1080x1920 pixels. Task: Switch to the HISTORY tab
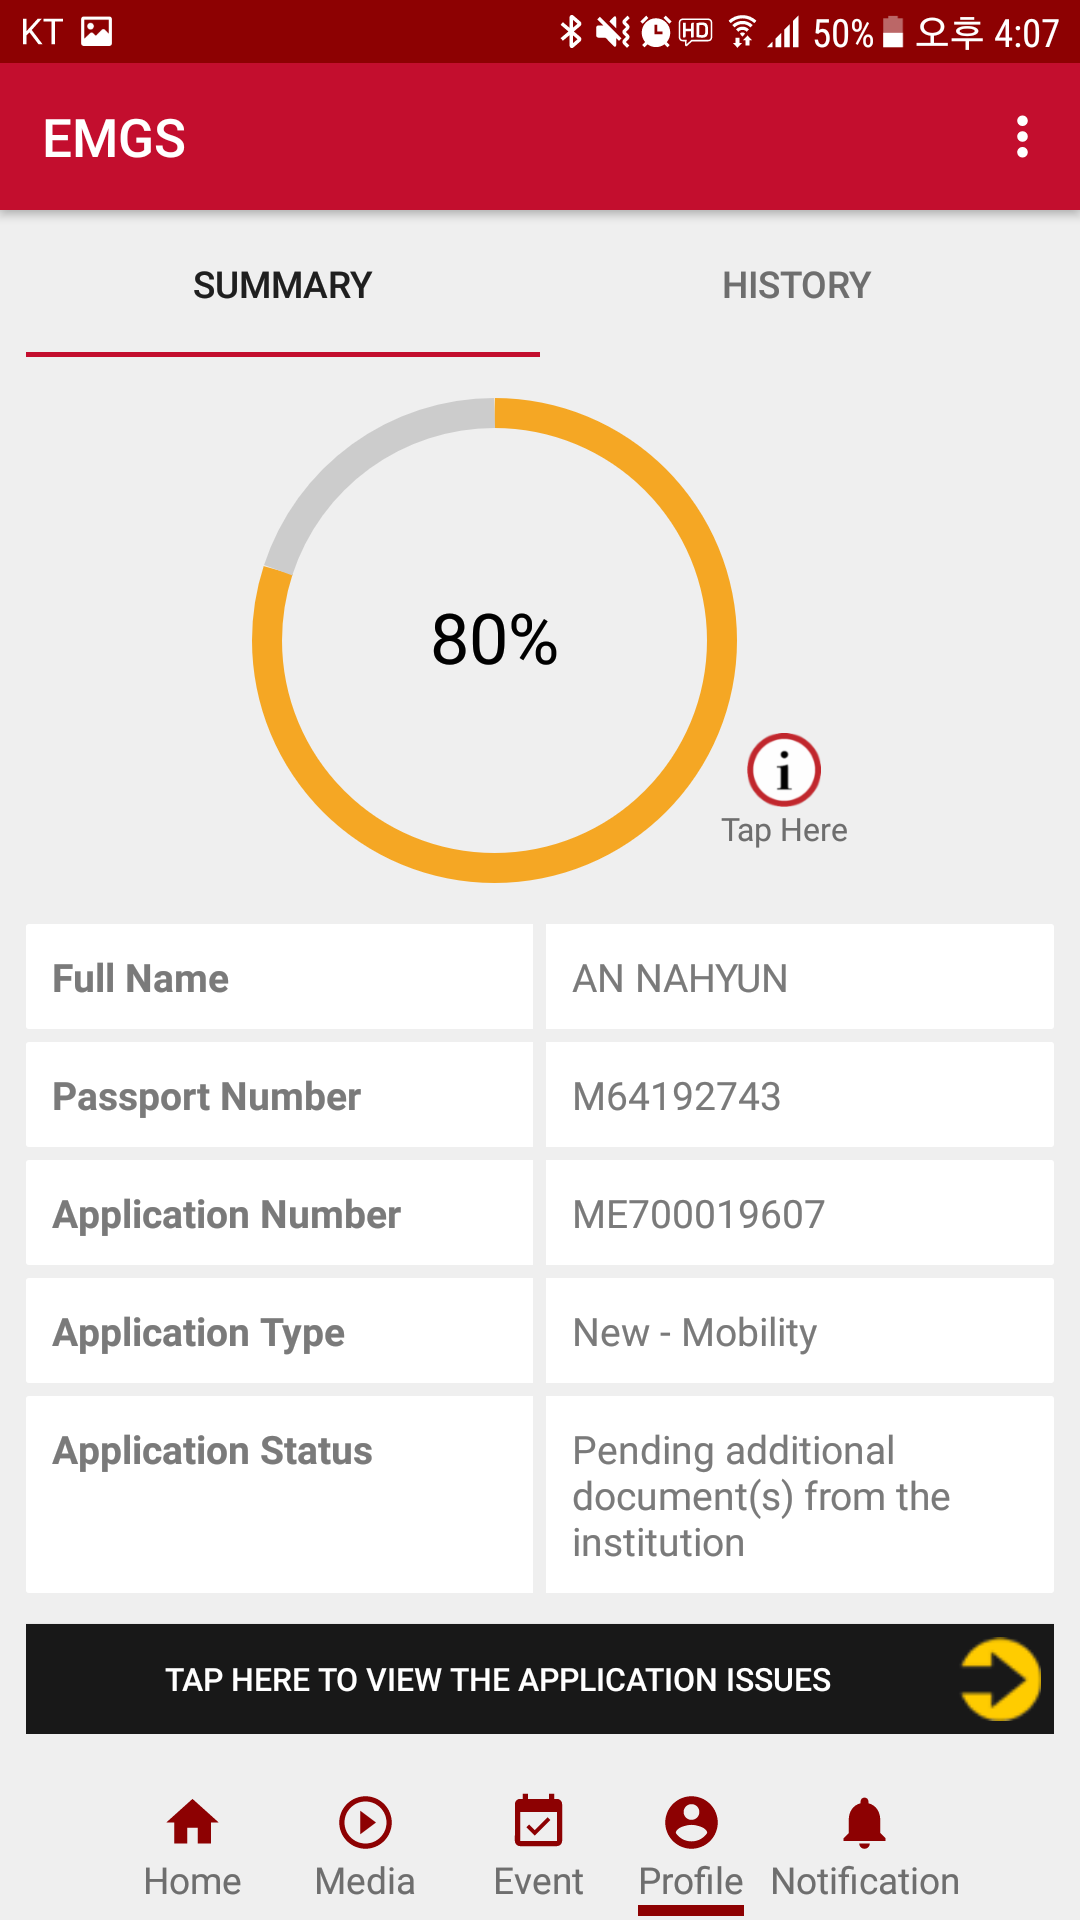click(797, 286)
